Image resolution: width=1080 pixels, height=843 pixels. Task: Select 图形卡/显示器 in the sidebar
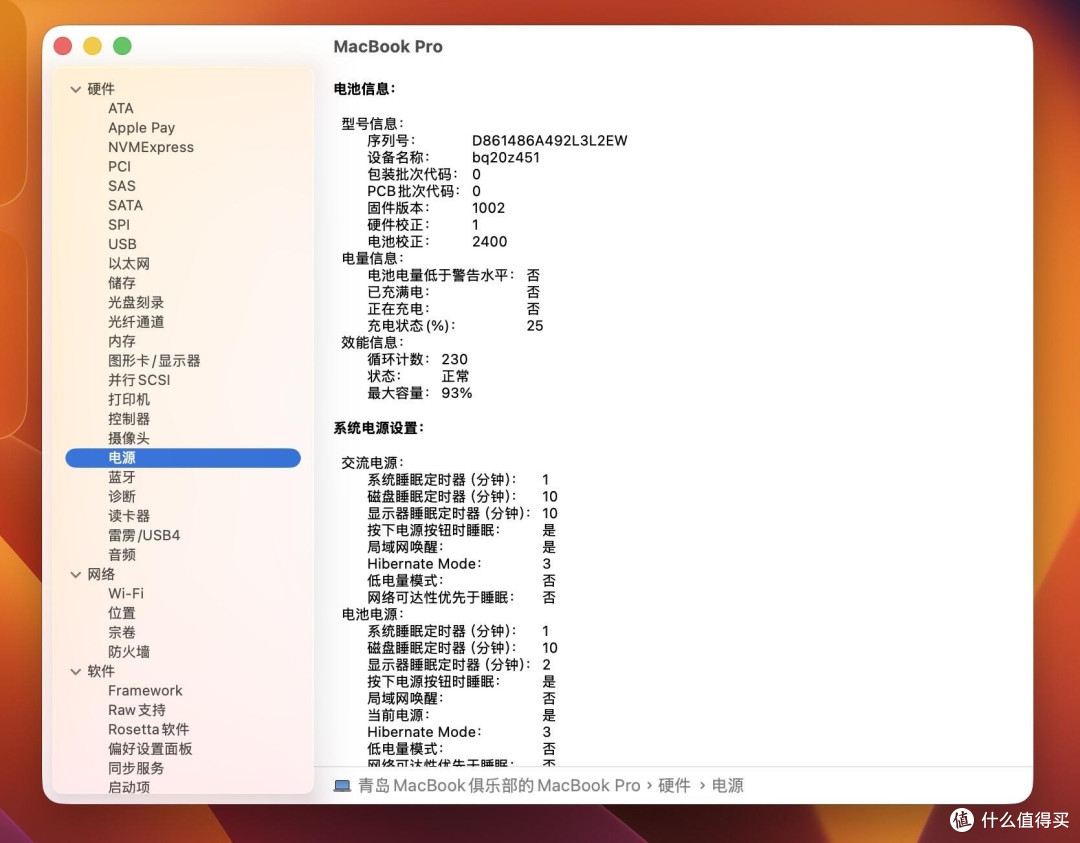pos(154,360)
